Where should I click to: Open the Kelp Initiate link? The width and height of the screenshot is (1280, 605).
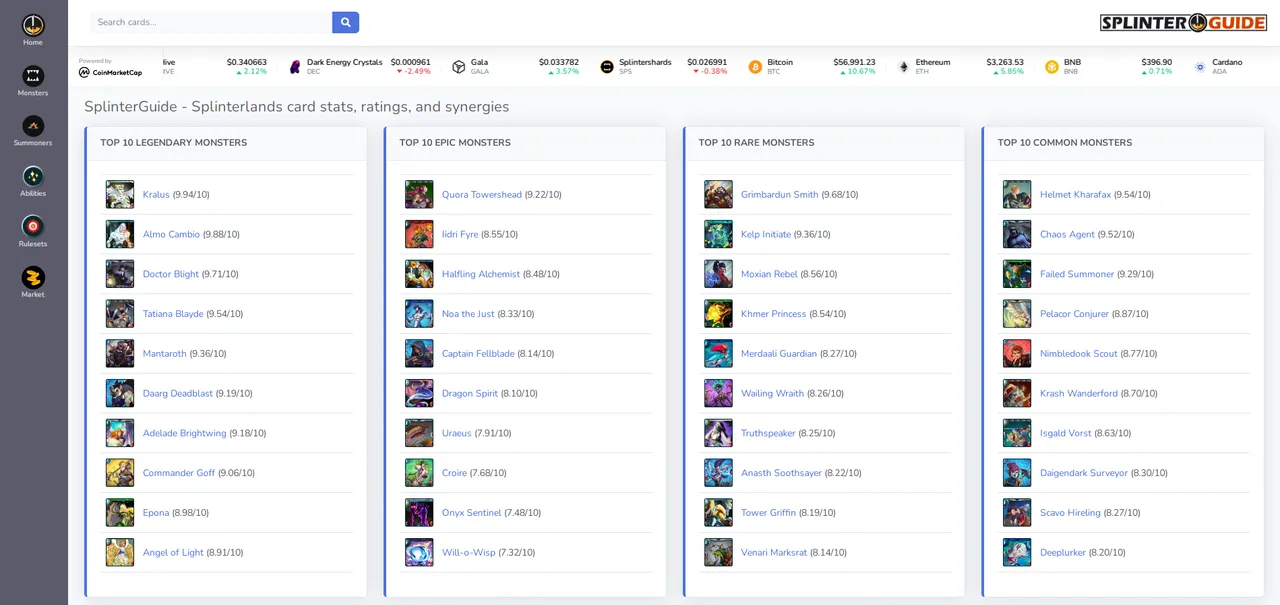(766, 234)
